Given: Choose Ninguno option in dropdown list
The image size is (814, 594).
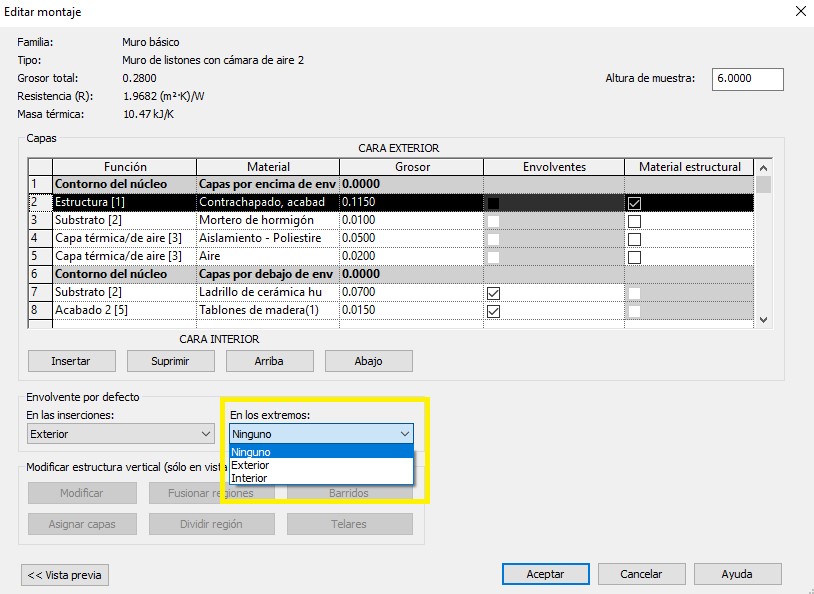Looking at the screenshot, I should tap(251, 452).
